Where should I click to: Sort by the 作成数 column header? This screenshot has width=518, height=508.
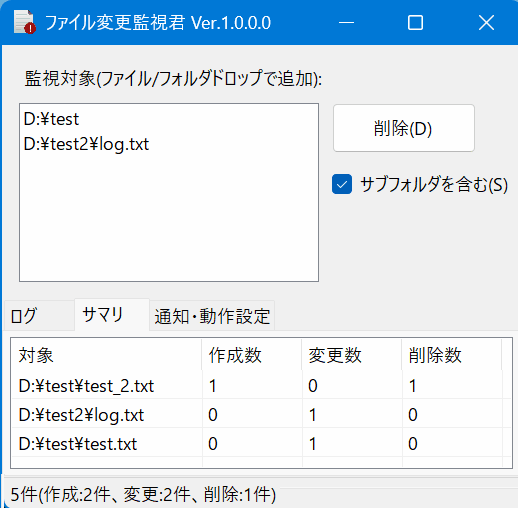[x=252, y=355]
